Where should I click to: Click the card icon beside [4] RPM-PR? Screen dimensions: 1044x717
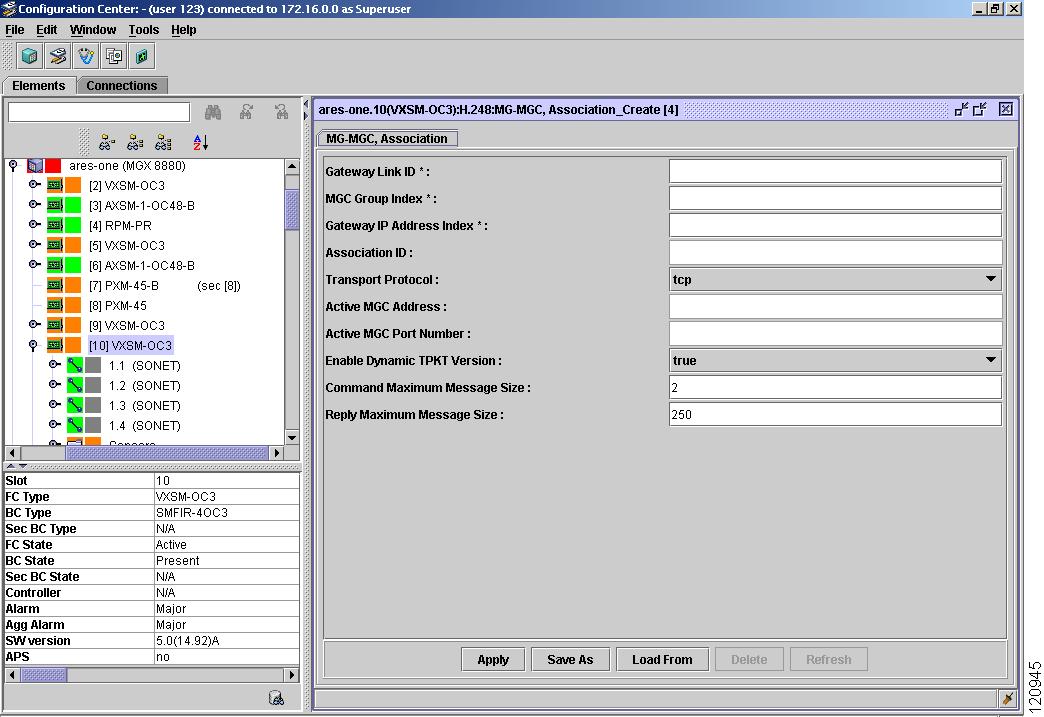[x=55, y=226]
